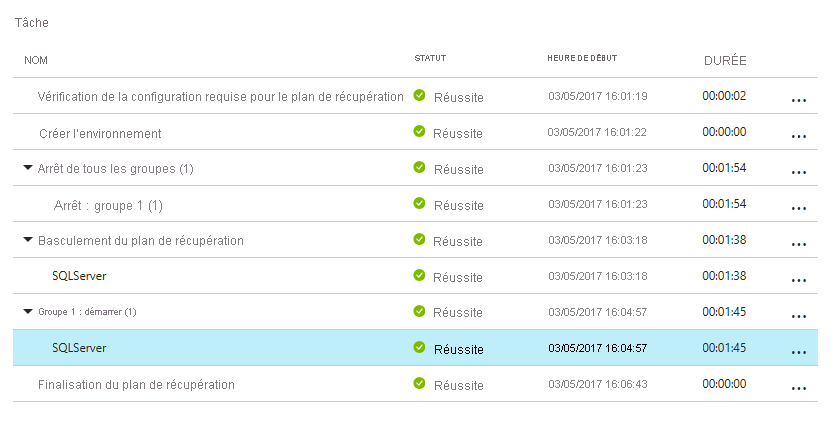Screen dimensions: 839x425
Task: Select the Arrêt : groupe 1 (1) task
Action: pos(108,206)
